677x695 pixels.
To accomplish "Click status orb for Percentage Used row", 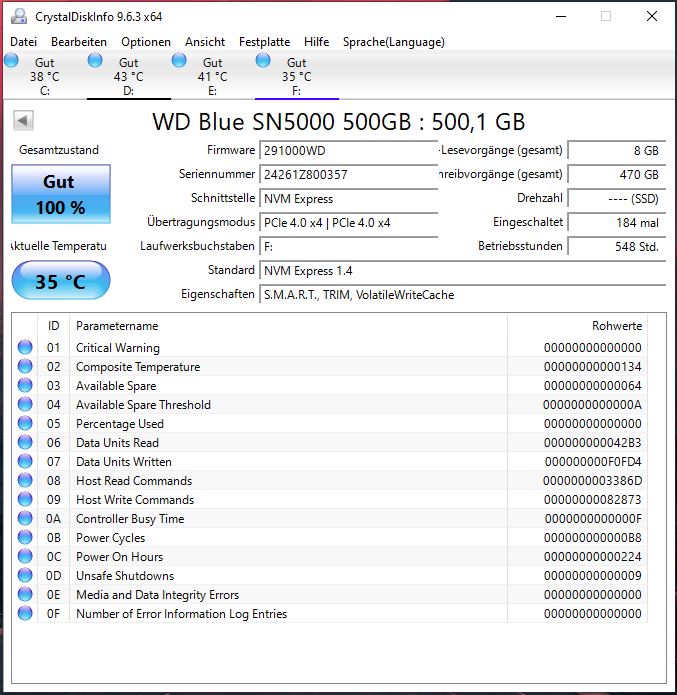I will tap(25, 423).
